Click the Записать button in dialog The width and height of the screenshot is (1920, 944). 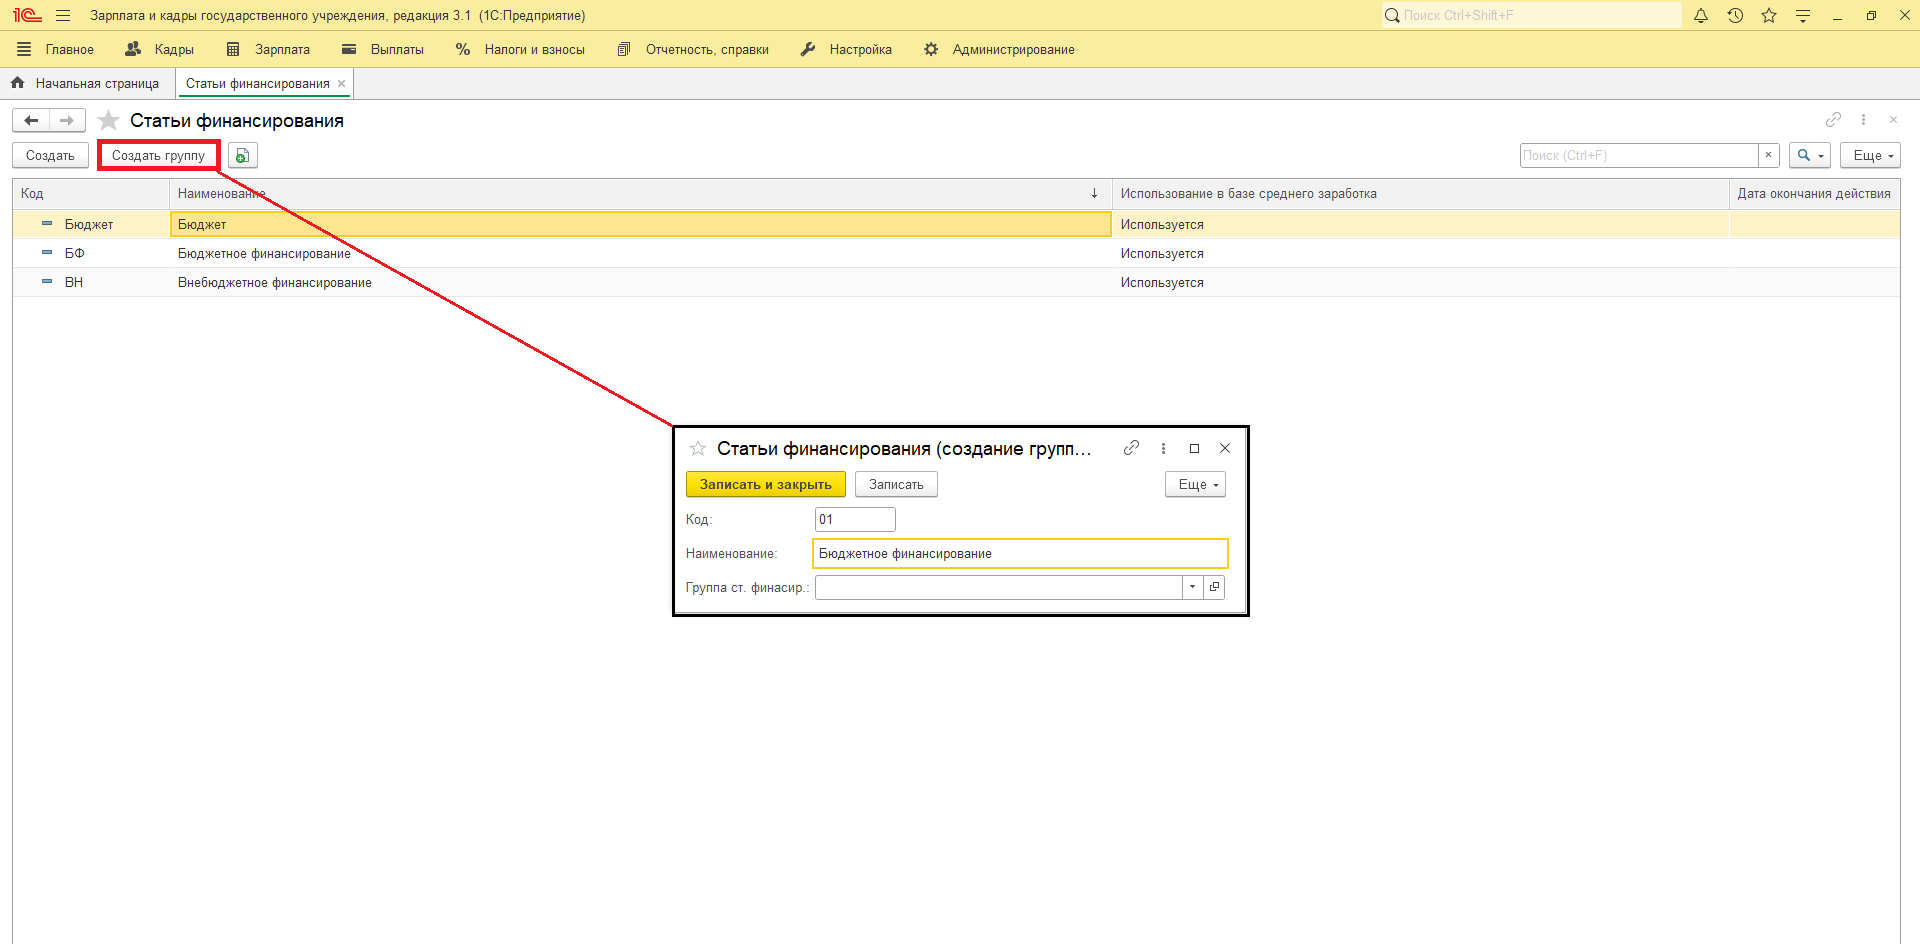(896, 485)
